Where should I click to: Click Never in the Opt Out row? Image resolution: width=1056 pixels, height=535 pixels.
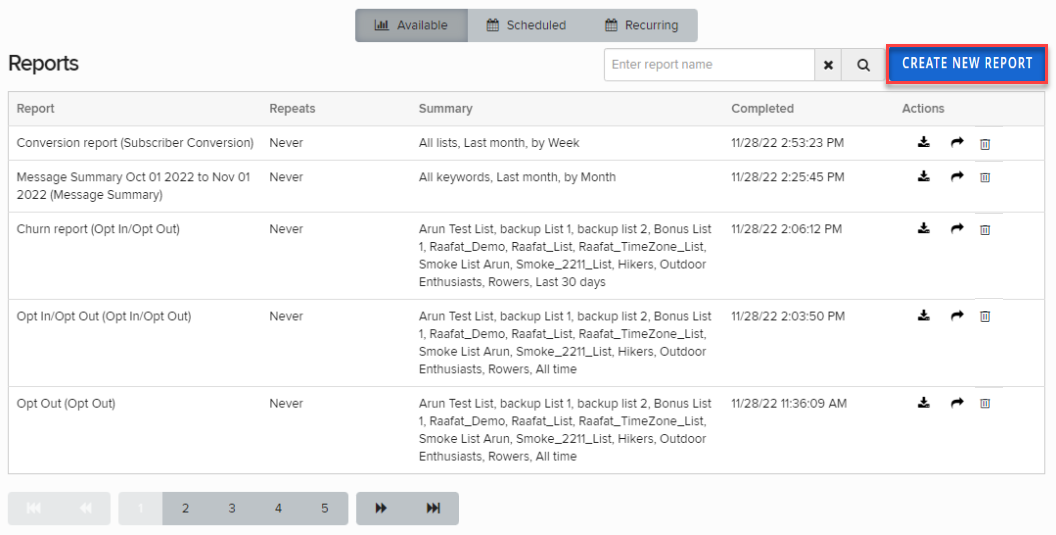tap(286, 404)
